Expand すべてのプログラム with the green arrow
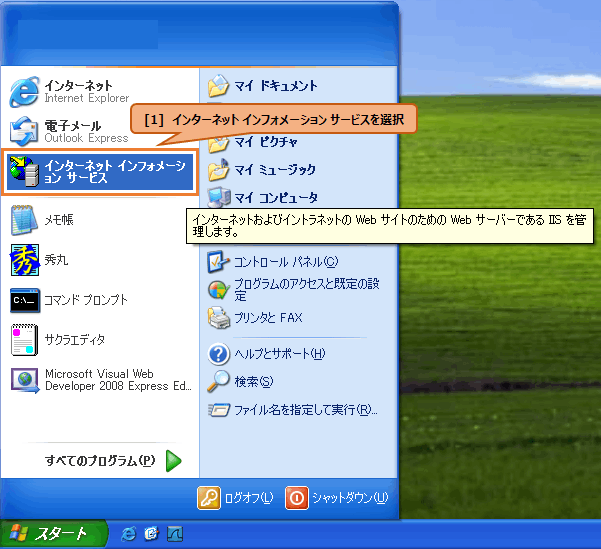Screen dimensions: 601x549 point(174,461)
